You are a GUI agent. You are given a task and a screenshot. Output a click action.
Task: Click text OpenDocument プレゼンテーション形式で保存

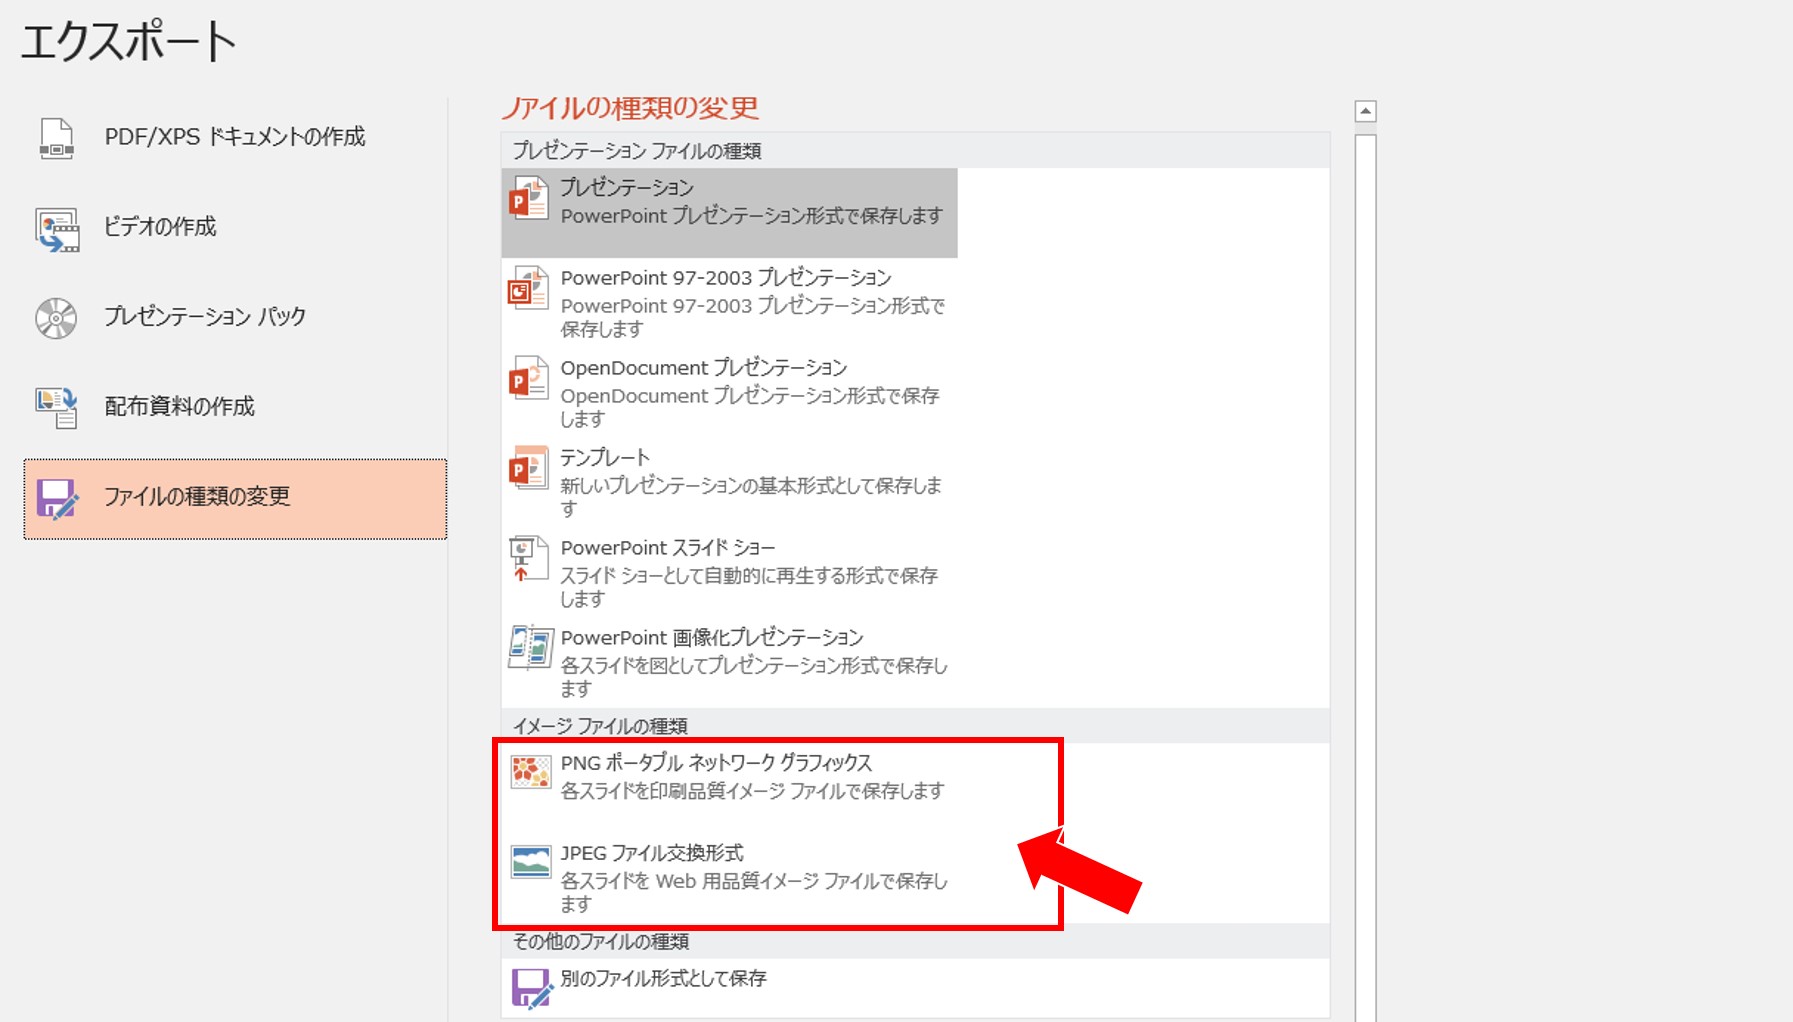click(750, 396)
